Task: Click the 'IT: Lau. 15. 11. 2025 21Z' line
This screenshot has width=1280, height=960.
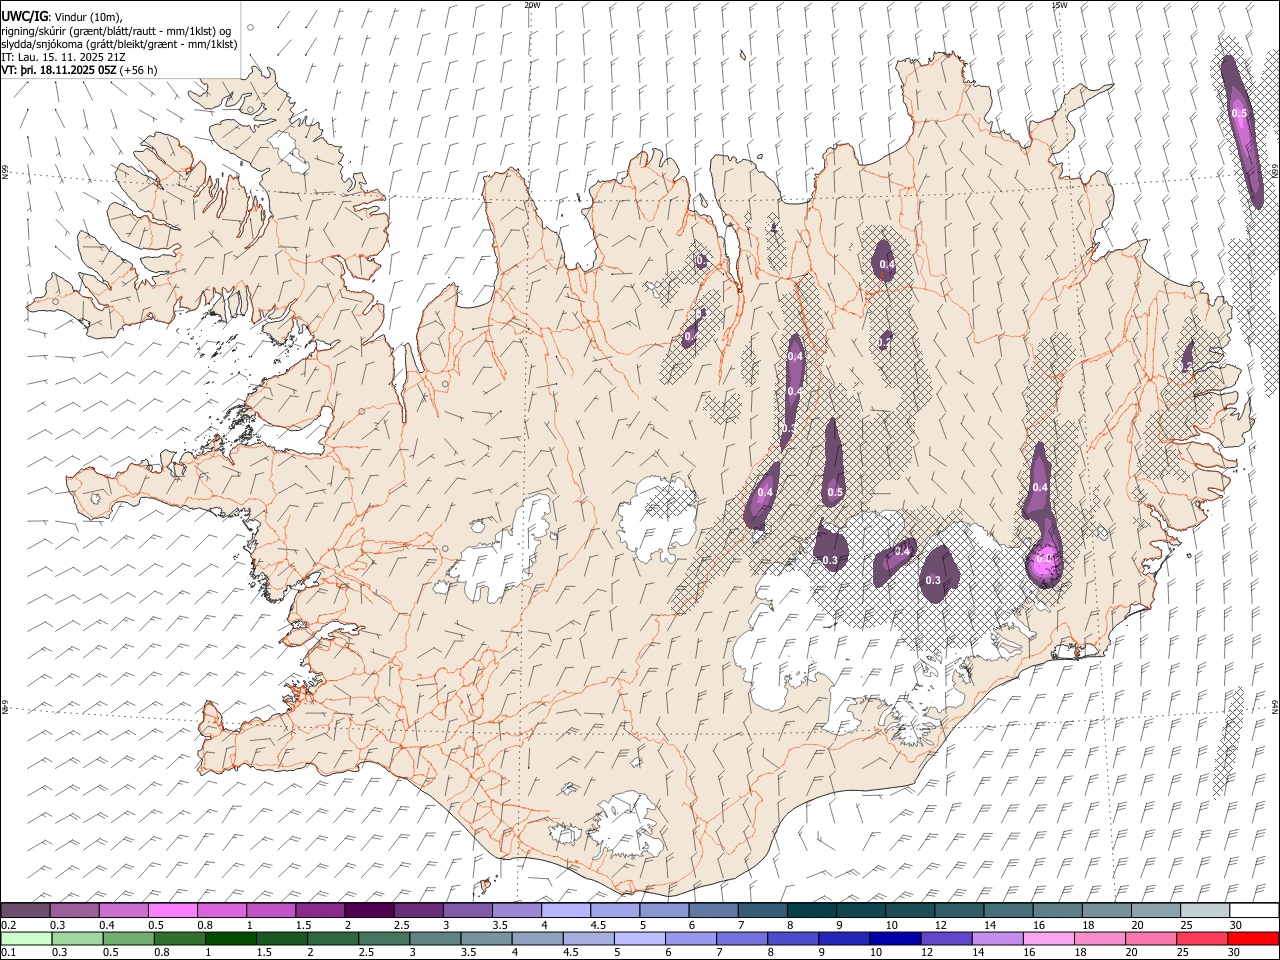Action: [x=63, y=57]
